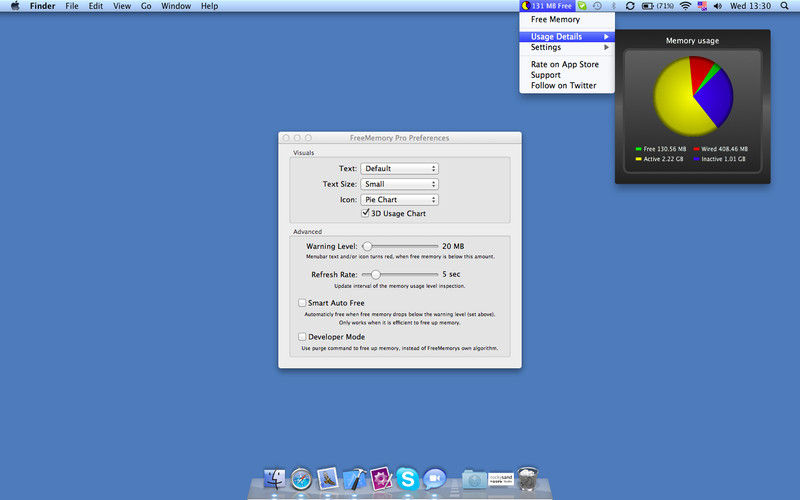Image resolution: width=800 pixels, height=500 pixels.
Task: Click the FreeMemory Pro Preferences title bar
Action: tap(399, 138)
